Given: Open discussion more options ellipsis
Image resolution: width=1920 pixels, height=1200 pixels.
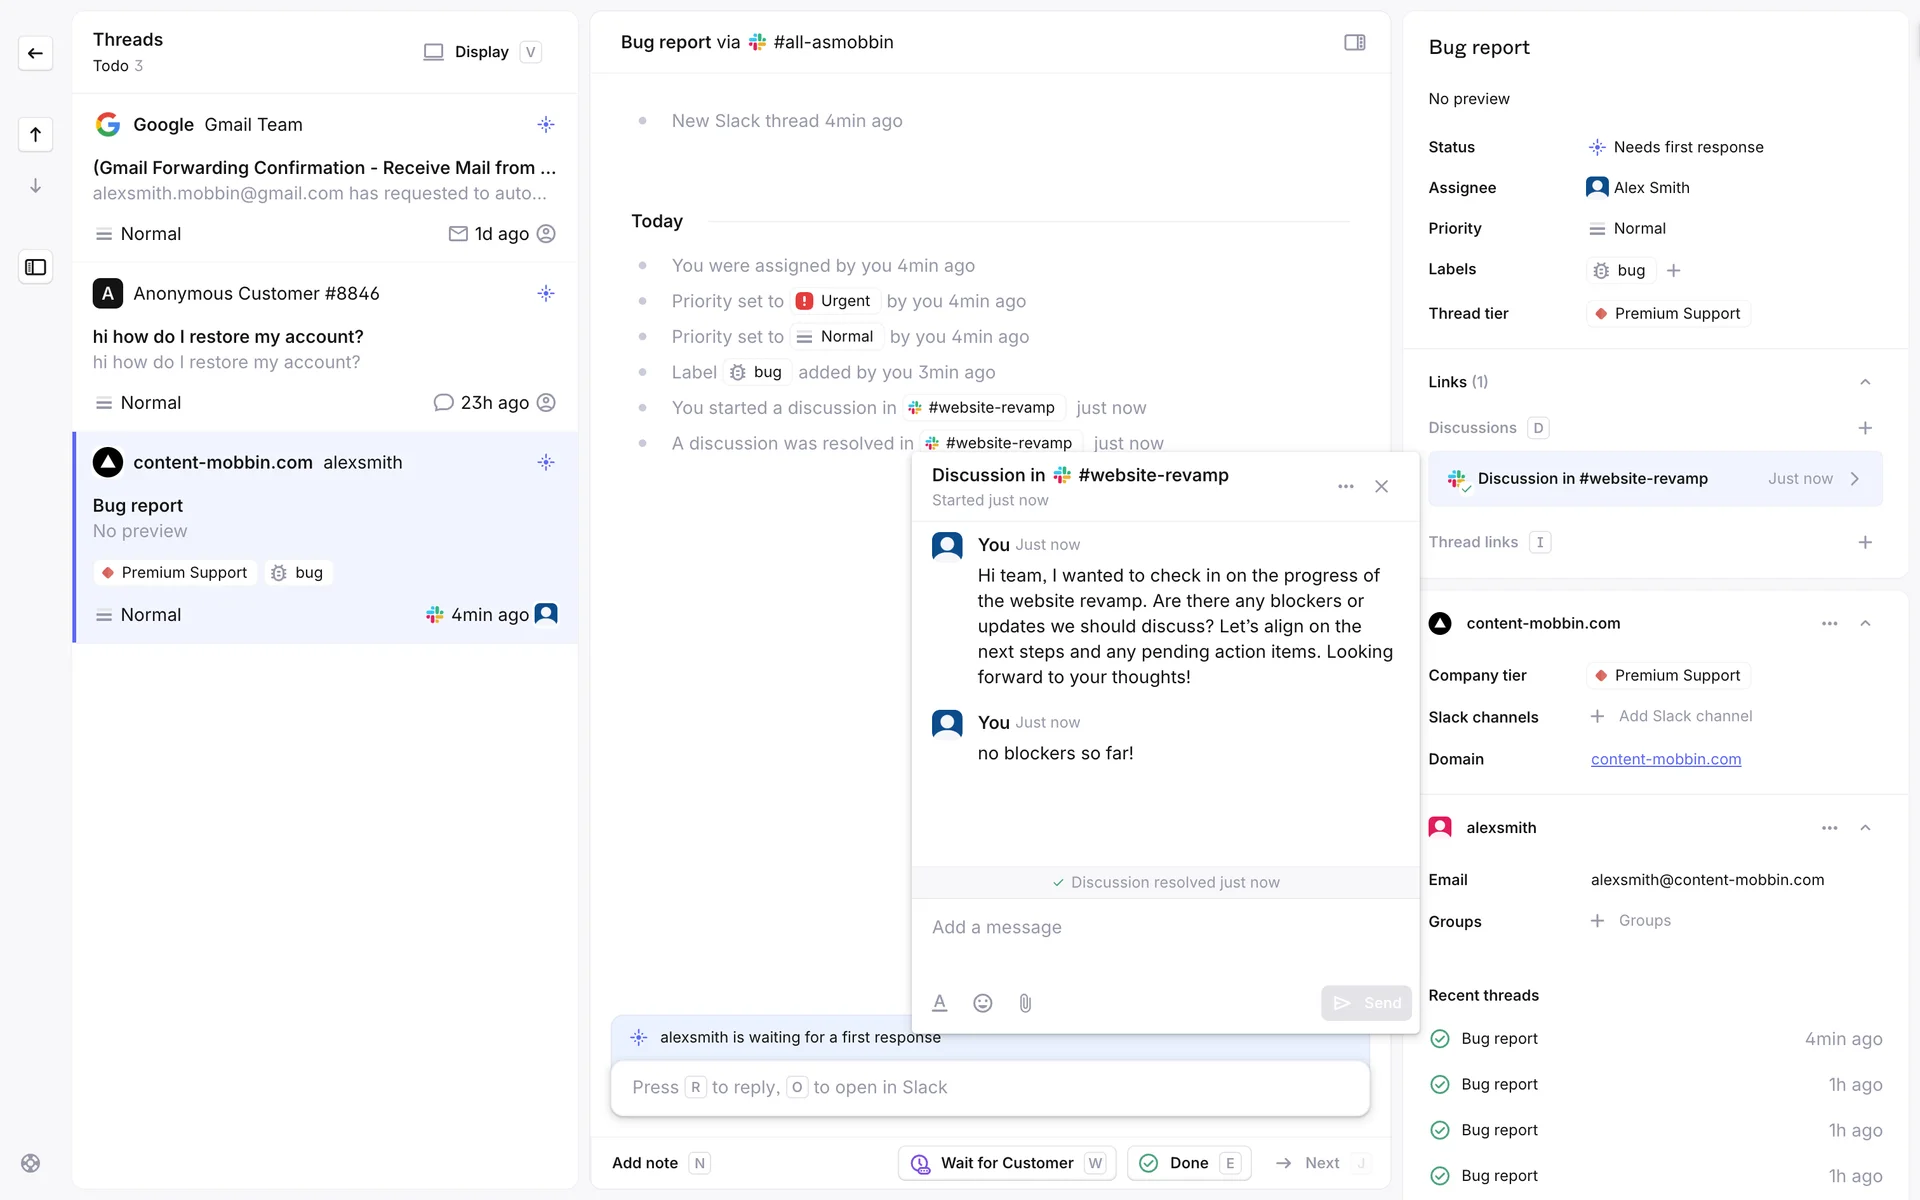Looking at the screenshot, I should tap(1345, 487).
